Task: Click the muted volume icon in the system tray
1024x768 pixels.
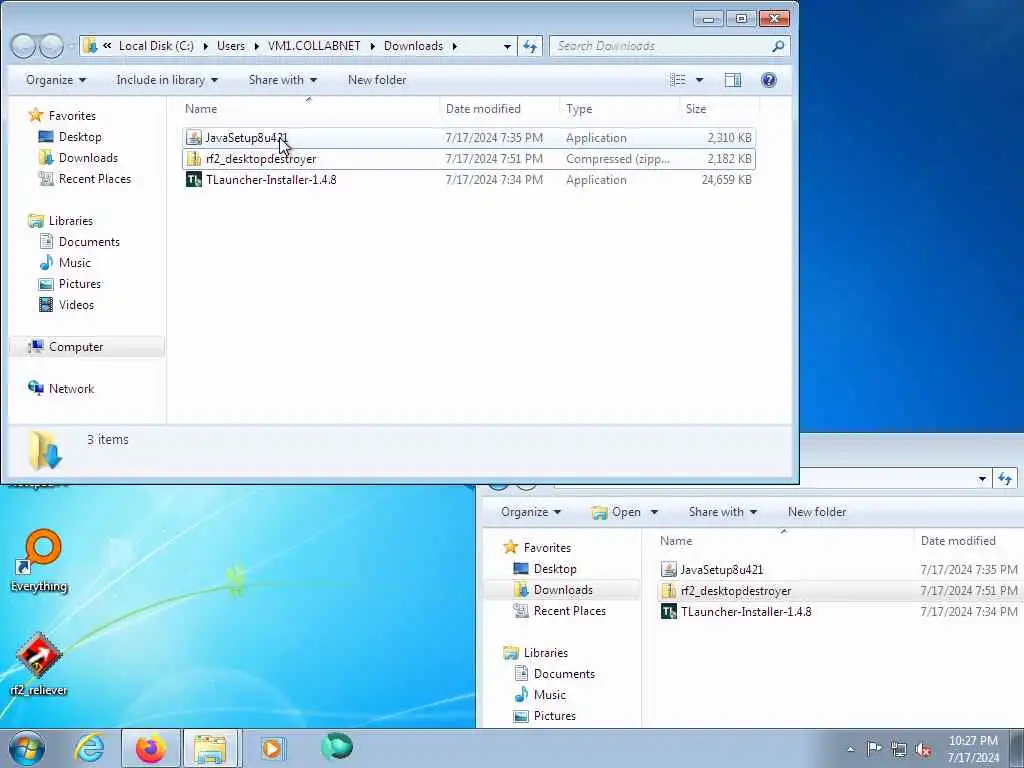Action: point(923,749)
